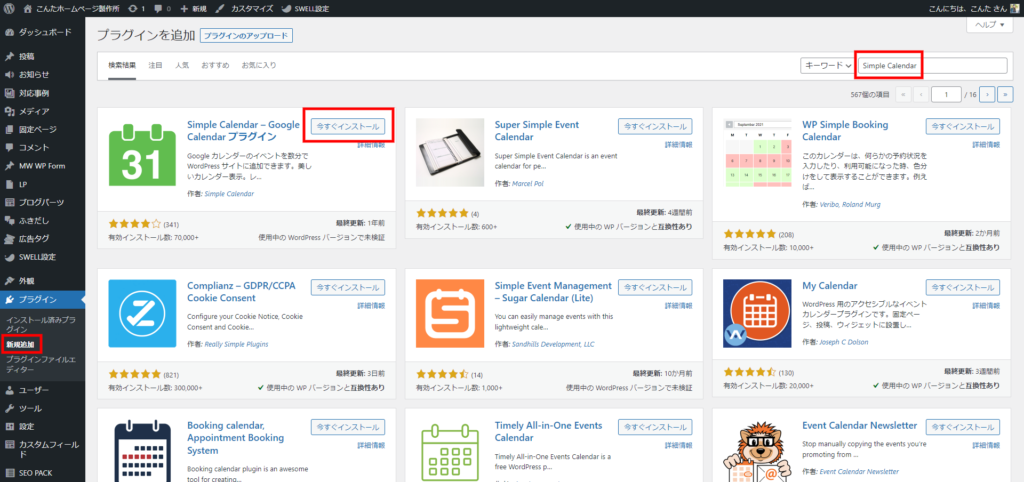The height and width of the screenshot is (482, 1024).
Task: Expand the ヘルプ help panel
Action: [x=989, y=24]
